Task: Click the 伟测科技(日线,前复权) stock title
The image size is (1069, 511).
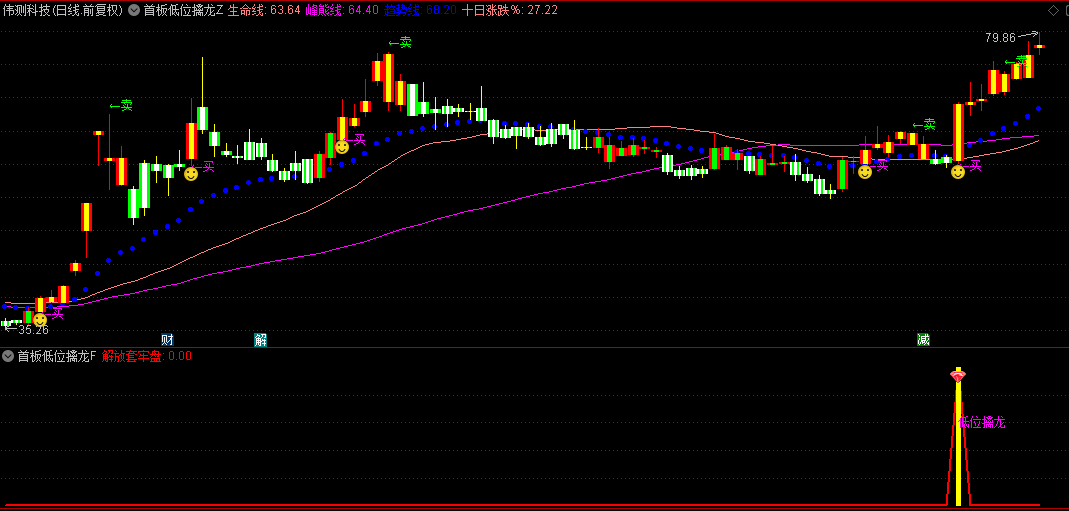Action: tap(63, 10)
